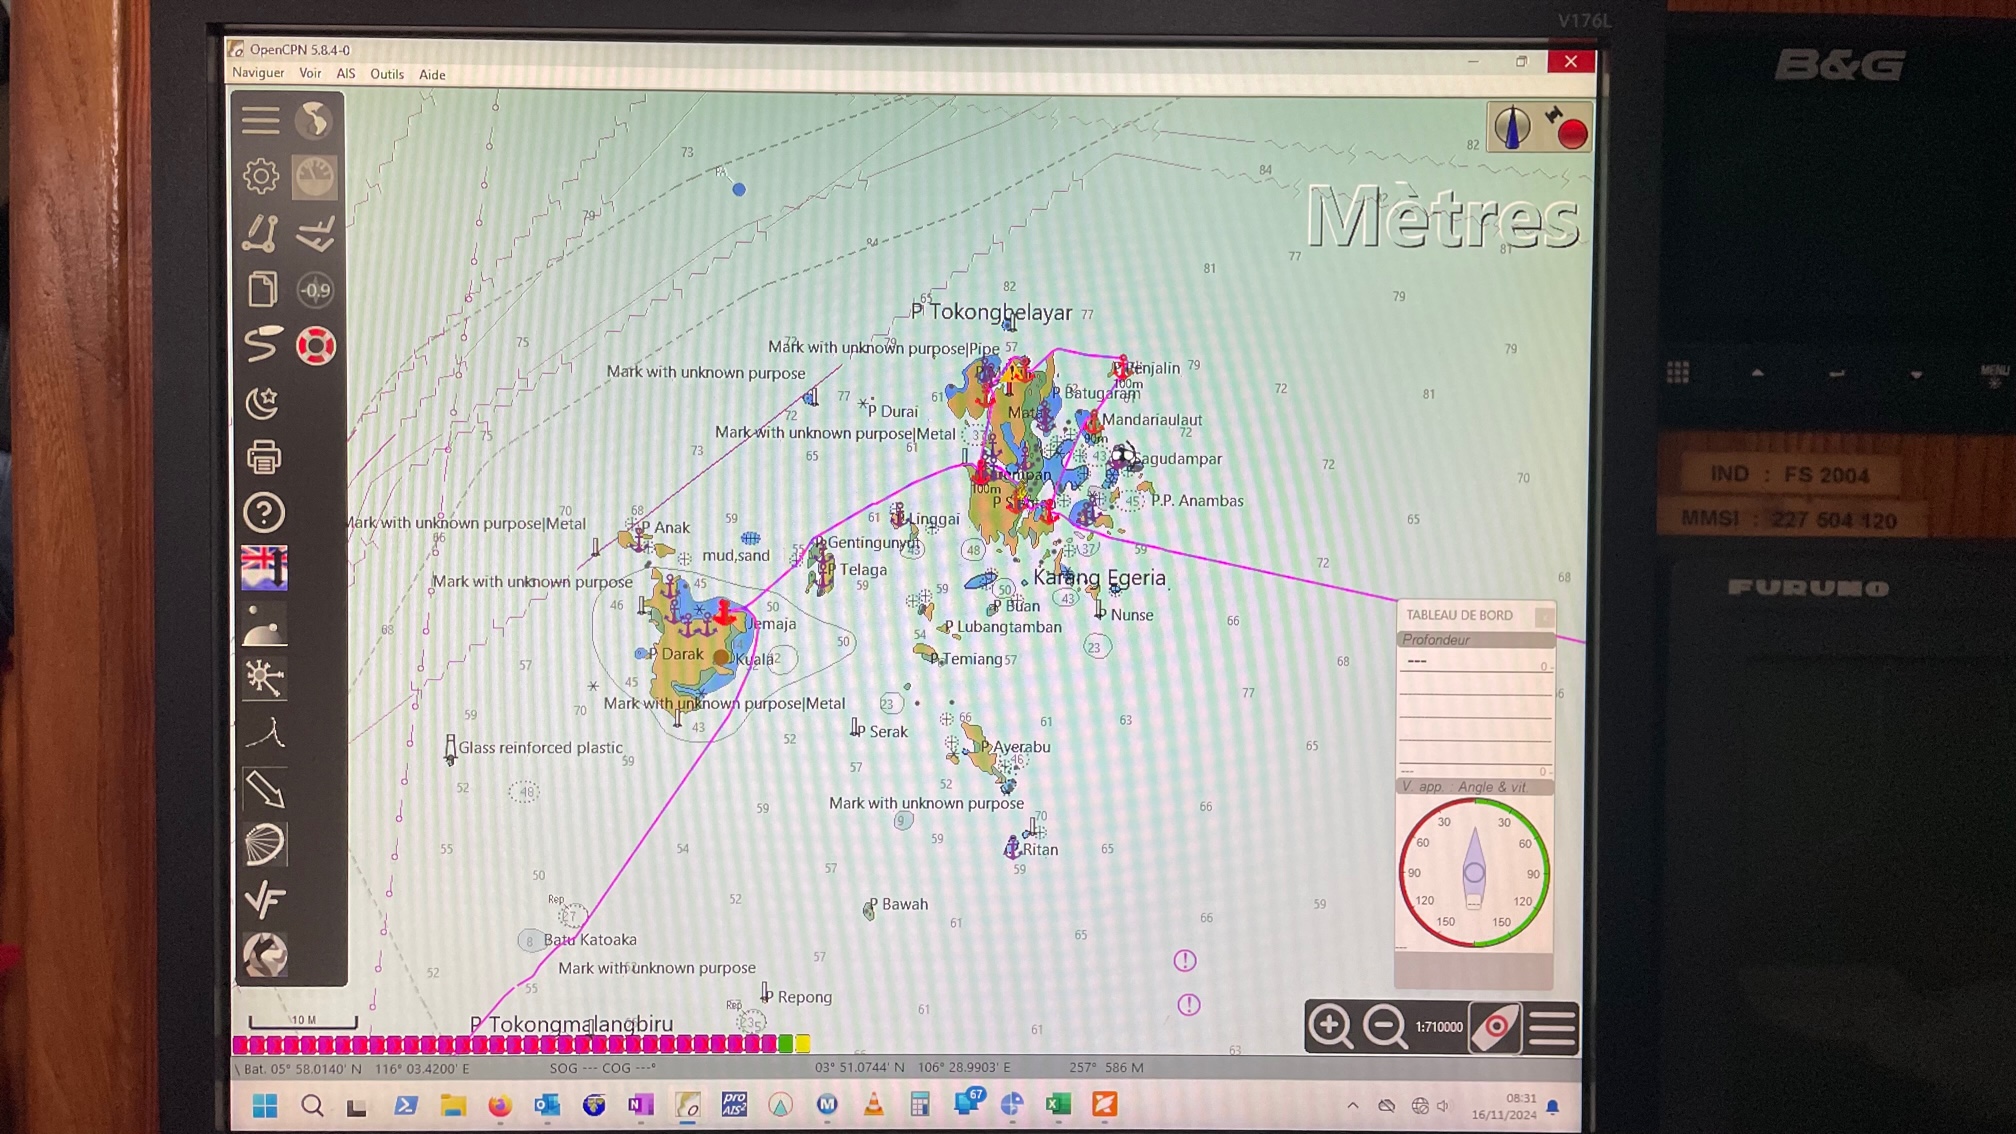Click the wind angle gauge dial

point(1474,873)
